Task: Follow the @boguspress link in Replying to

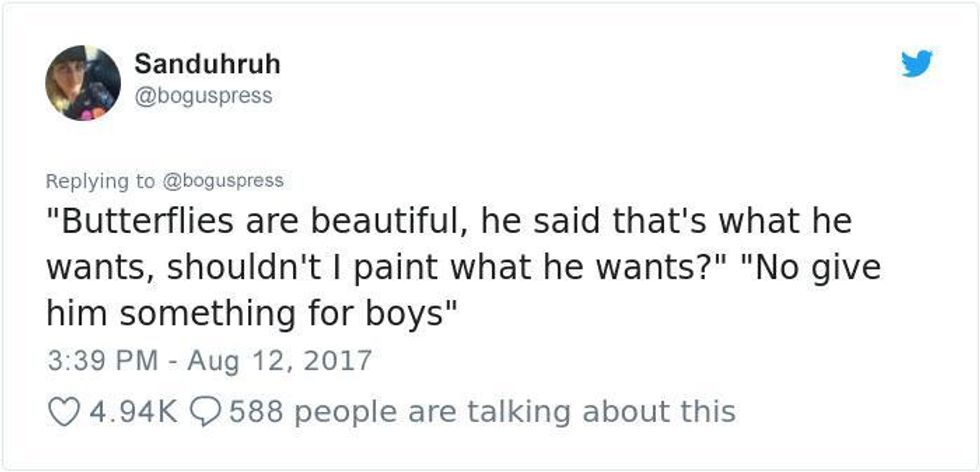Action: [223, 181]
